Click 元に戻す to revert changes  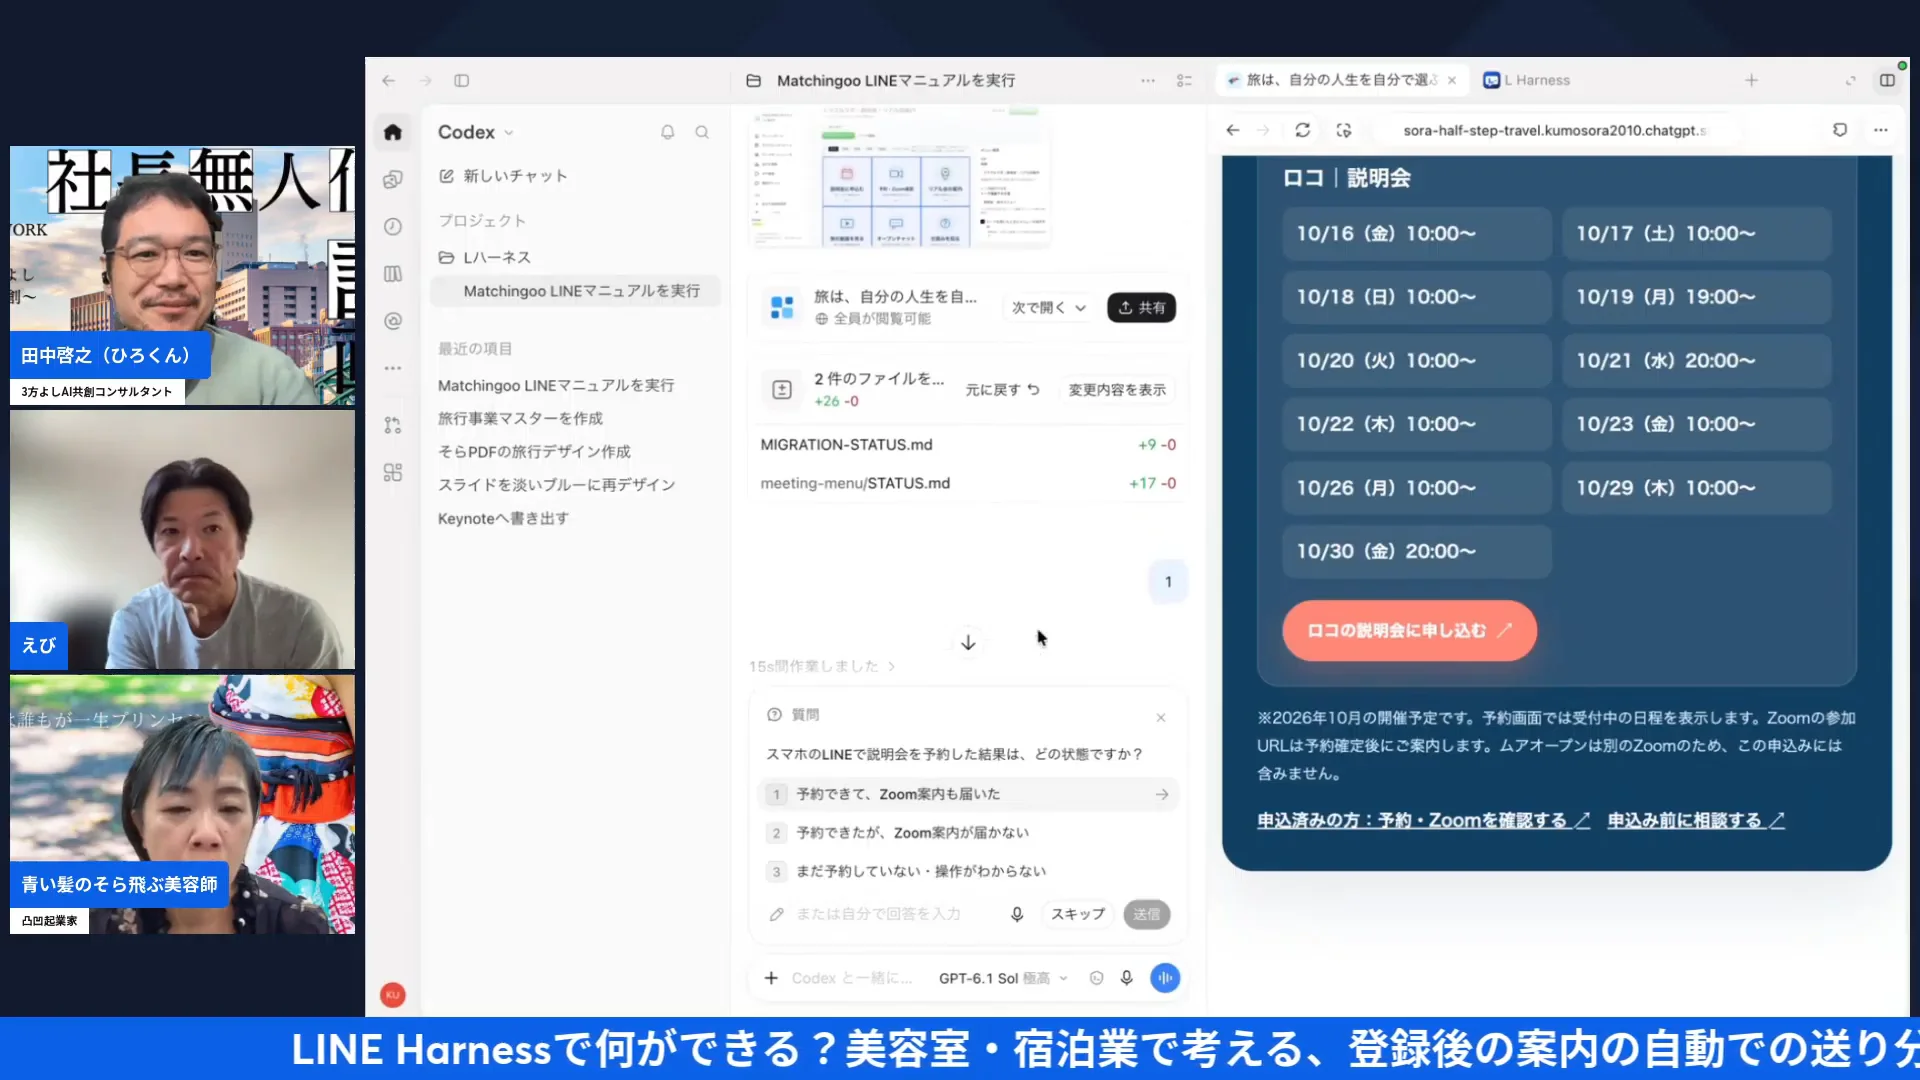1002,390
